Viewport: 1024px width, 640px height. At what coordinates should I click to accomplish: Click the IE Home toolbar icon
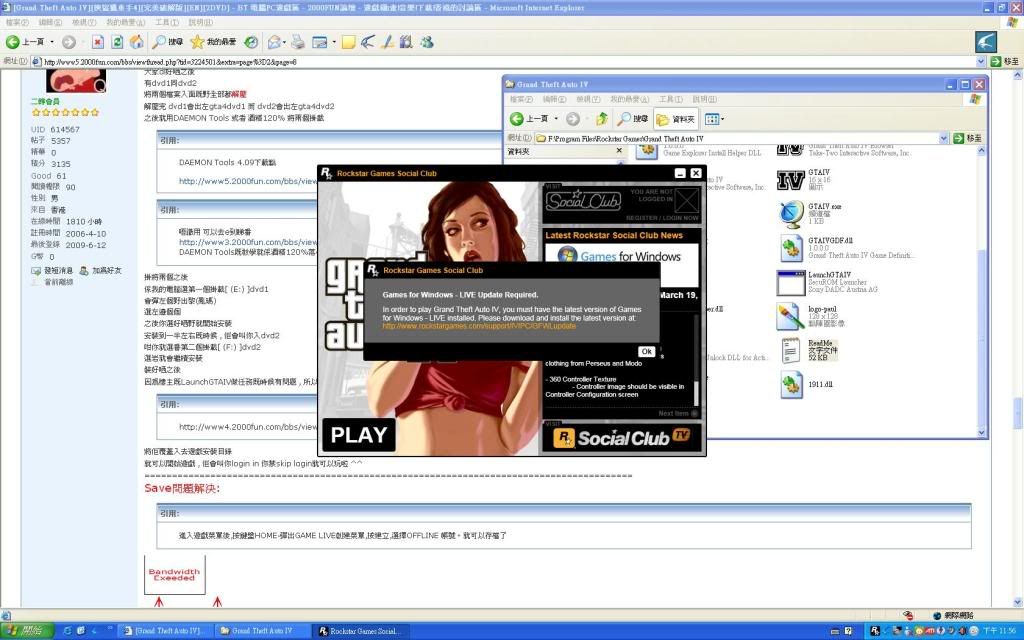pyautogui.click(x=135, y=42)
